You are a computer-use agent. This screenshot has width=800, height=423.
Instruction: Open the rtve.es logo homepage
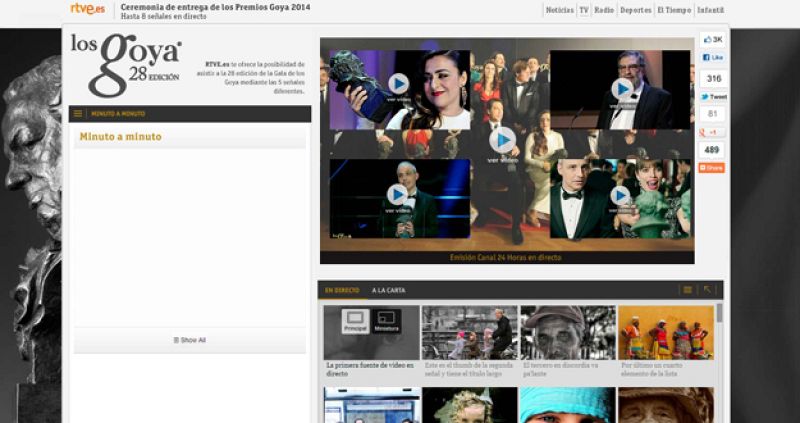87,9
